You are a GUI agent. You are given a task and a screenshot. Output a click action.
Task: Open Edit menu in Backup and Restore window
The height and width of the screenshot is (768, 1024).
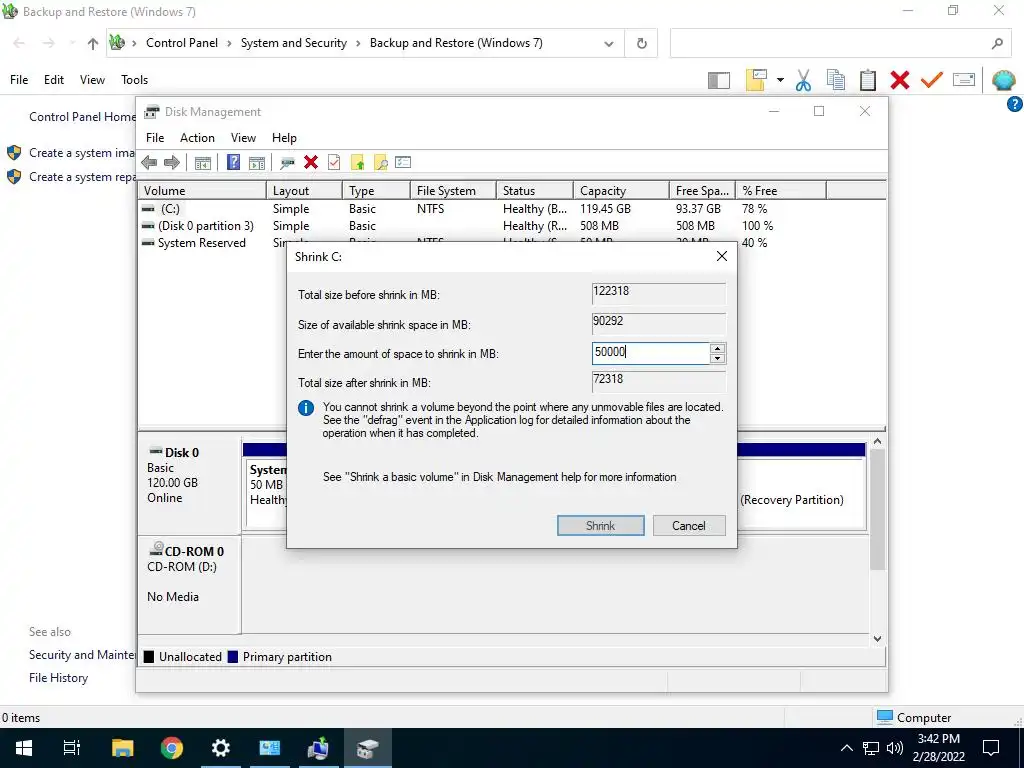click(54, 80)
